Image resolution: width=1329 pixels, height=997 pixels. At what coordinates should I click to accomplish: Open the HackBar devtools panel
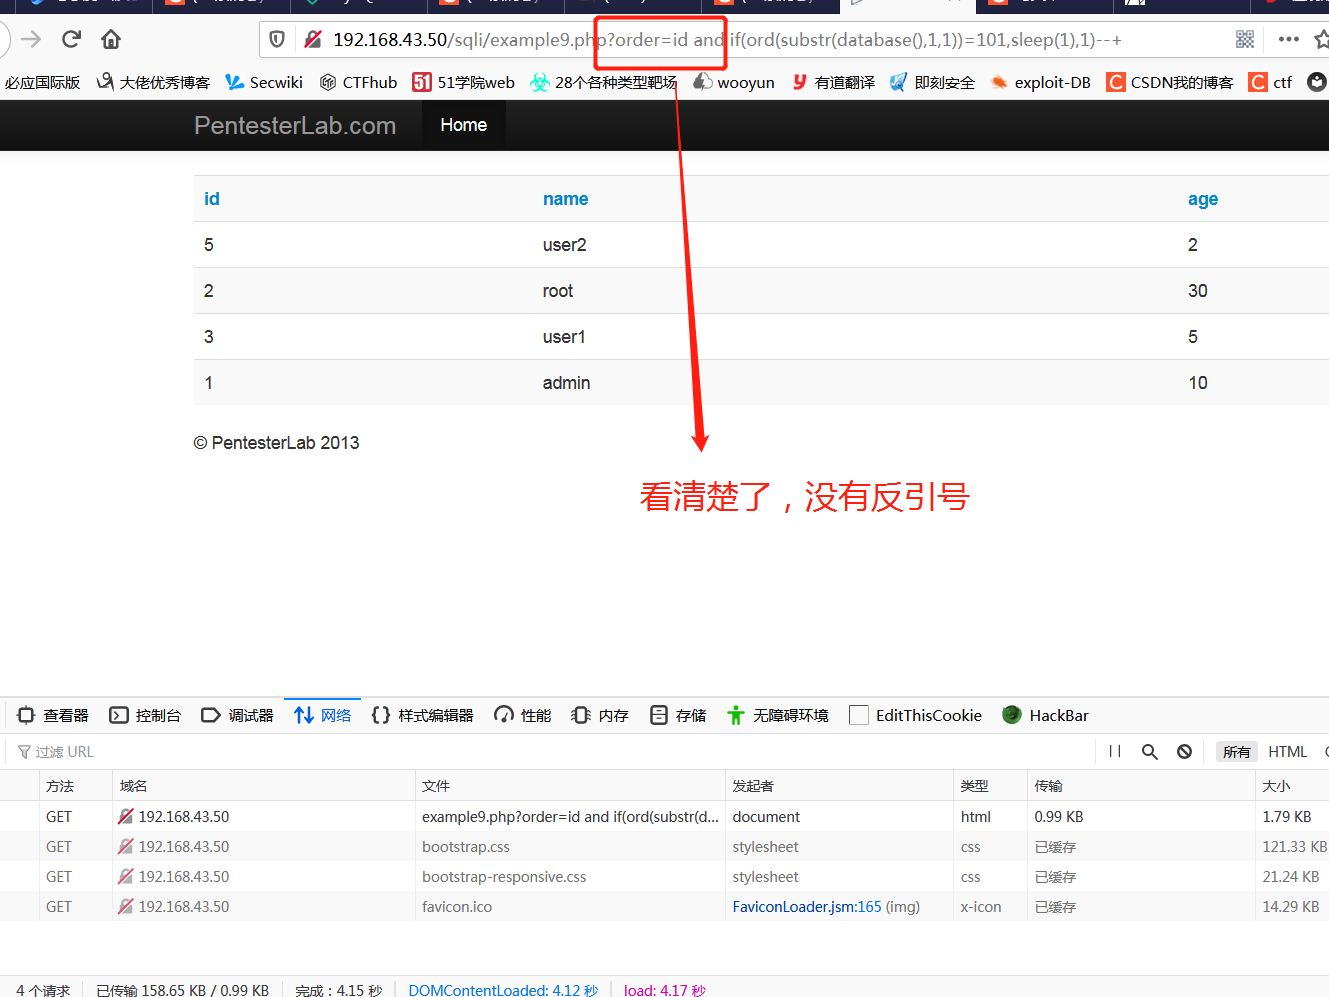click(1046, 715)
